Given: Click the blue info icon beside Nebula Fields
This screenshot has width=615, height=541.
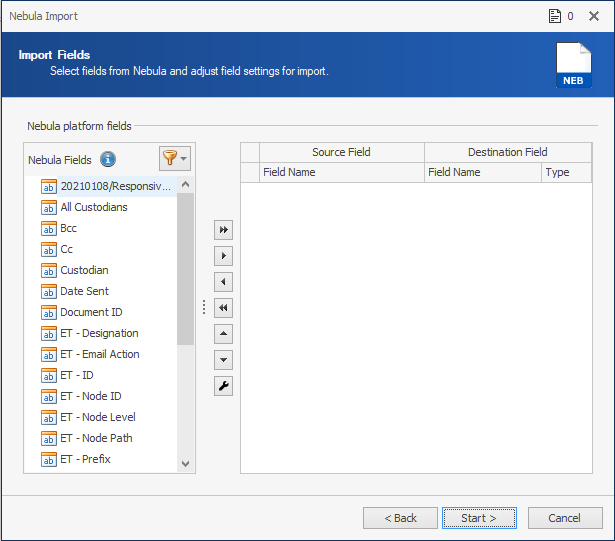Looking at the screenshot, I should click(x=108, y=159).
